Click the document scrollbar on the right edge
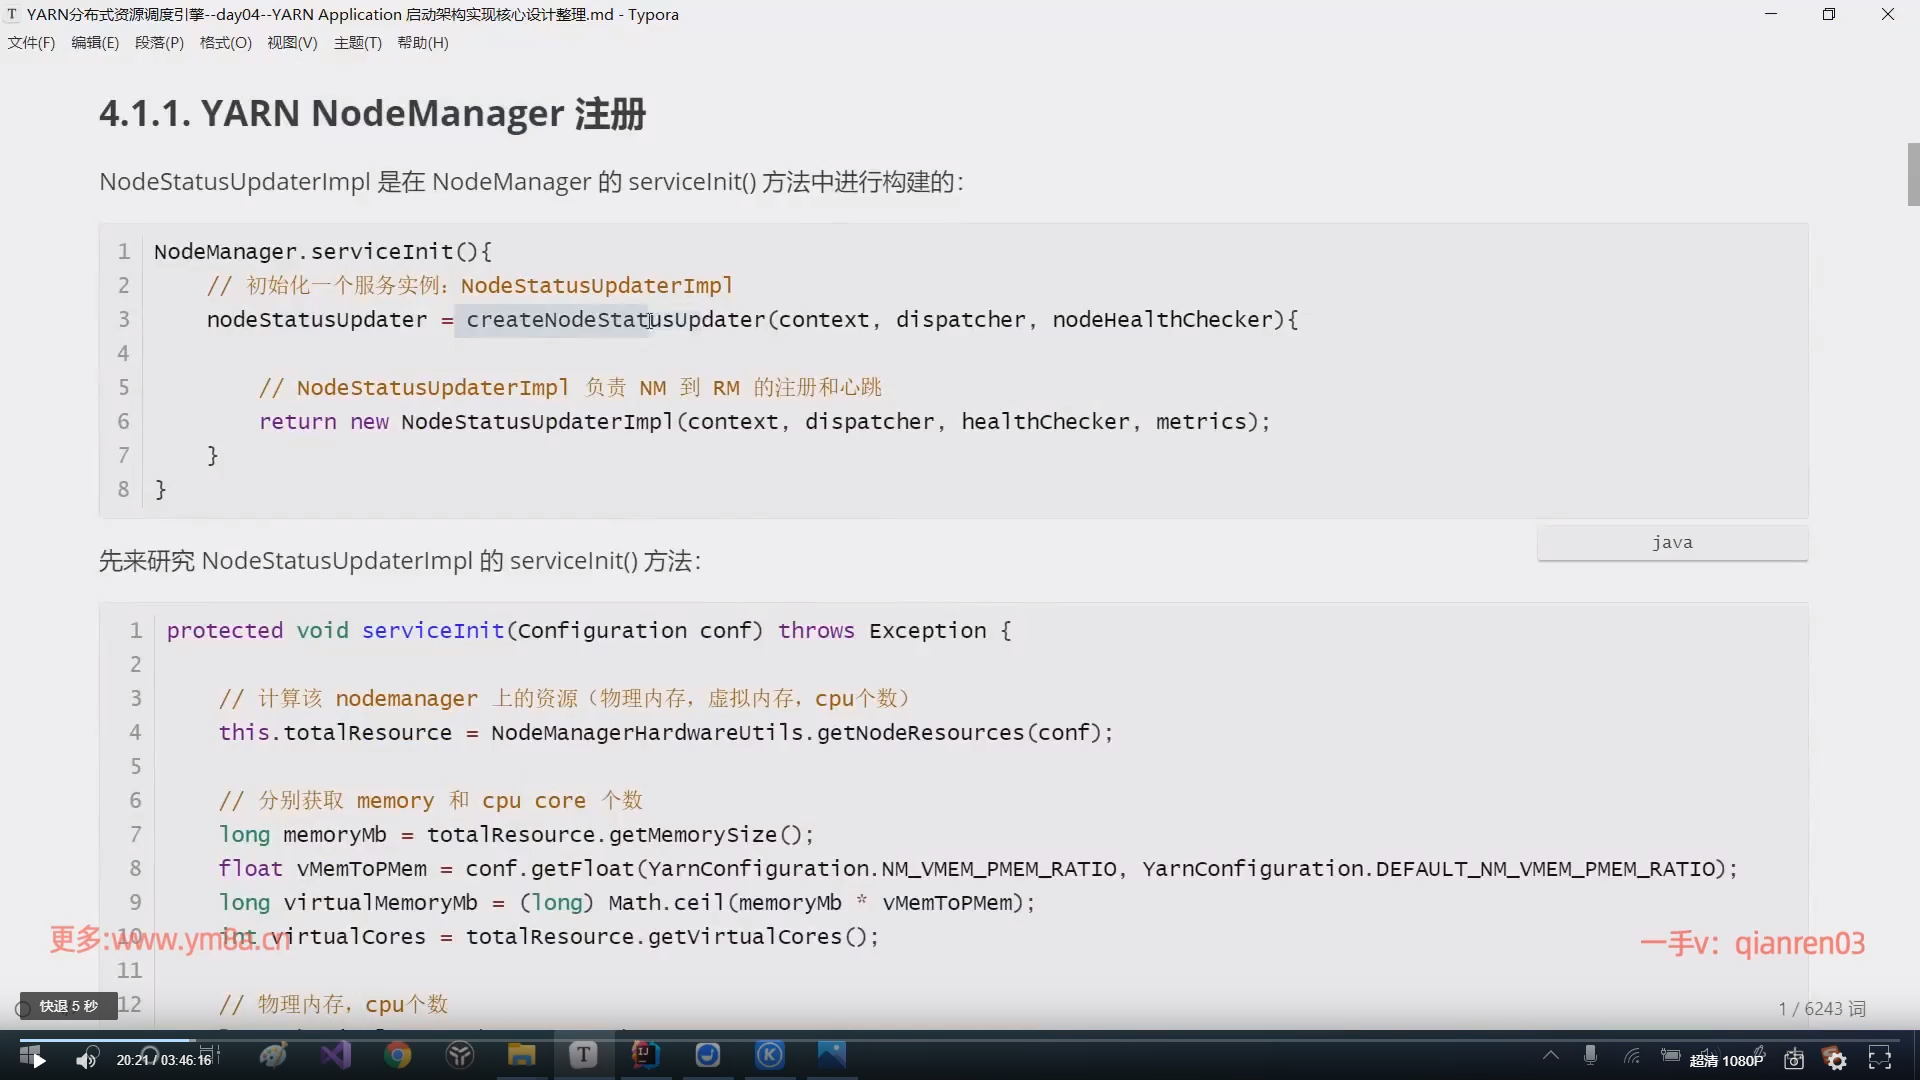This screenshot has width=1920, height=1080. pos(1913,175)
